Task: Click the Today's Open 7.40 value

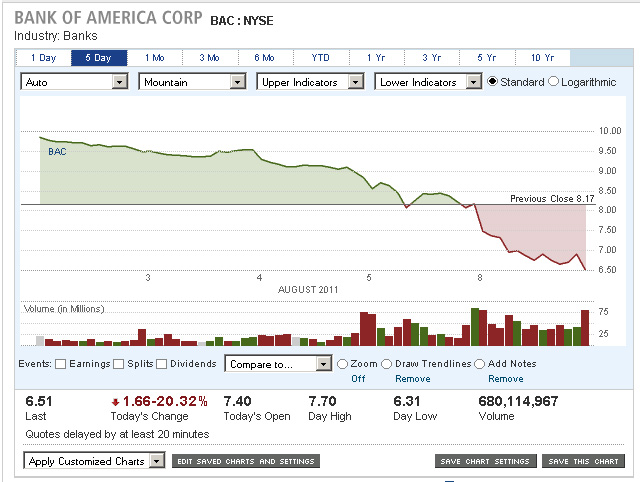Action: tap(237, 401)
